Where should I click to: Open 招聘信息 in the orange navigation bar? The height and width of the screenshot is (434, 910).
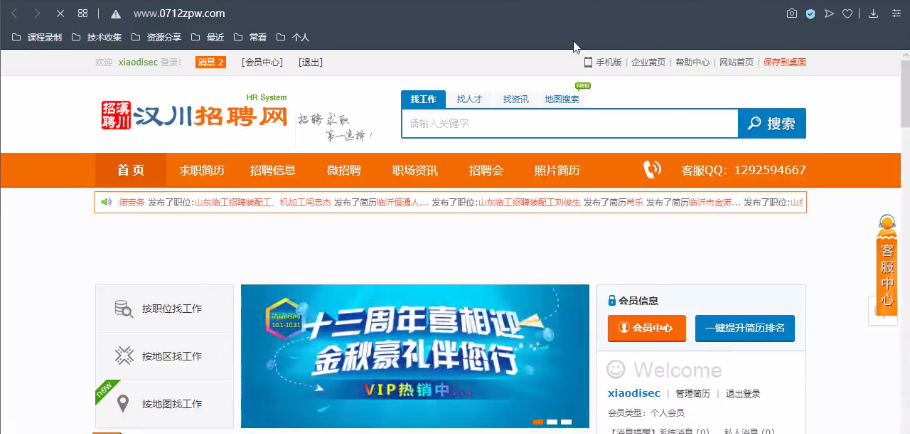[272, 169]
